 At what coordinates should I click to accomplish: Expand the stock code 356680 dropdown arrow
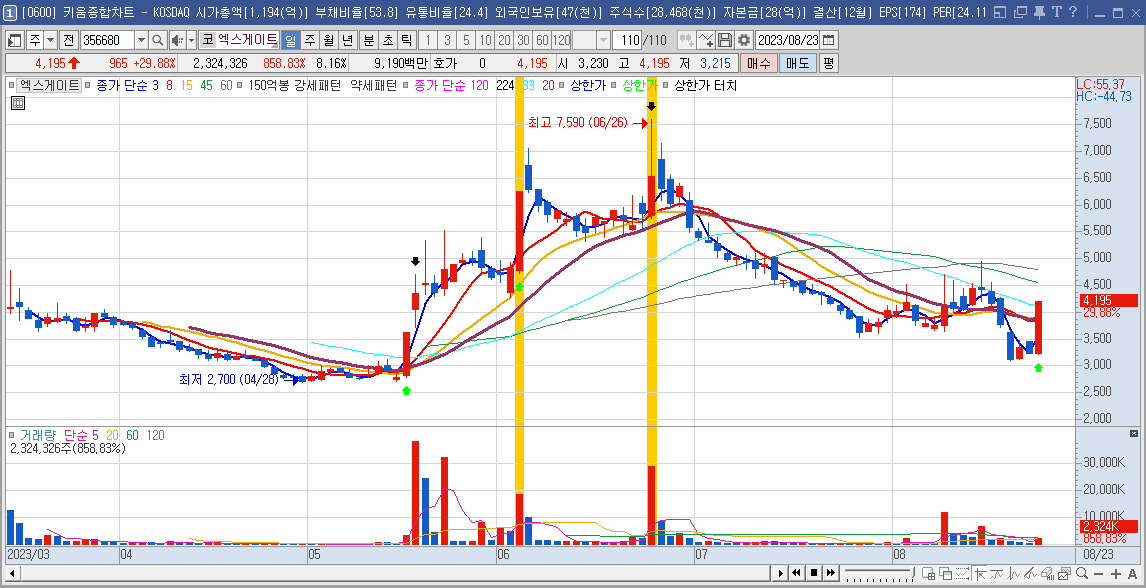point(142,39)
